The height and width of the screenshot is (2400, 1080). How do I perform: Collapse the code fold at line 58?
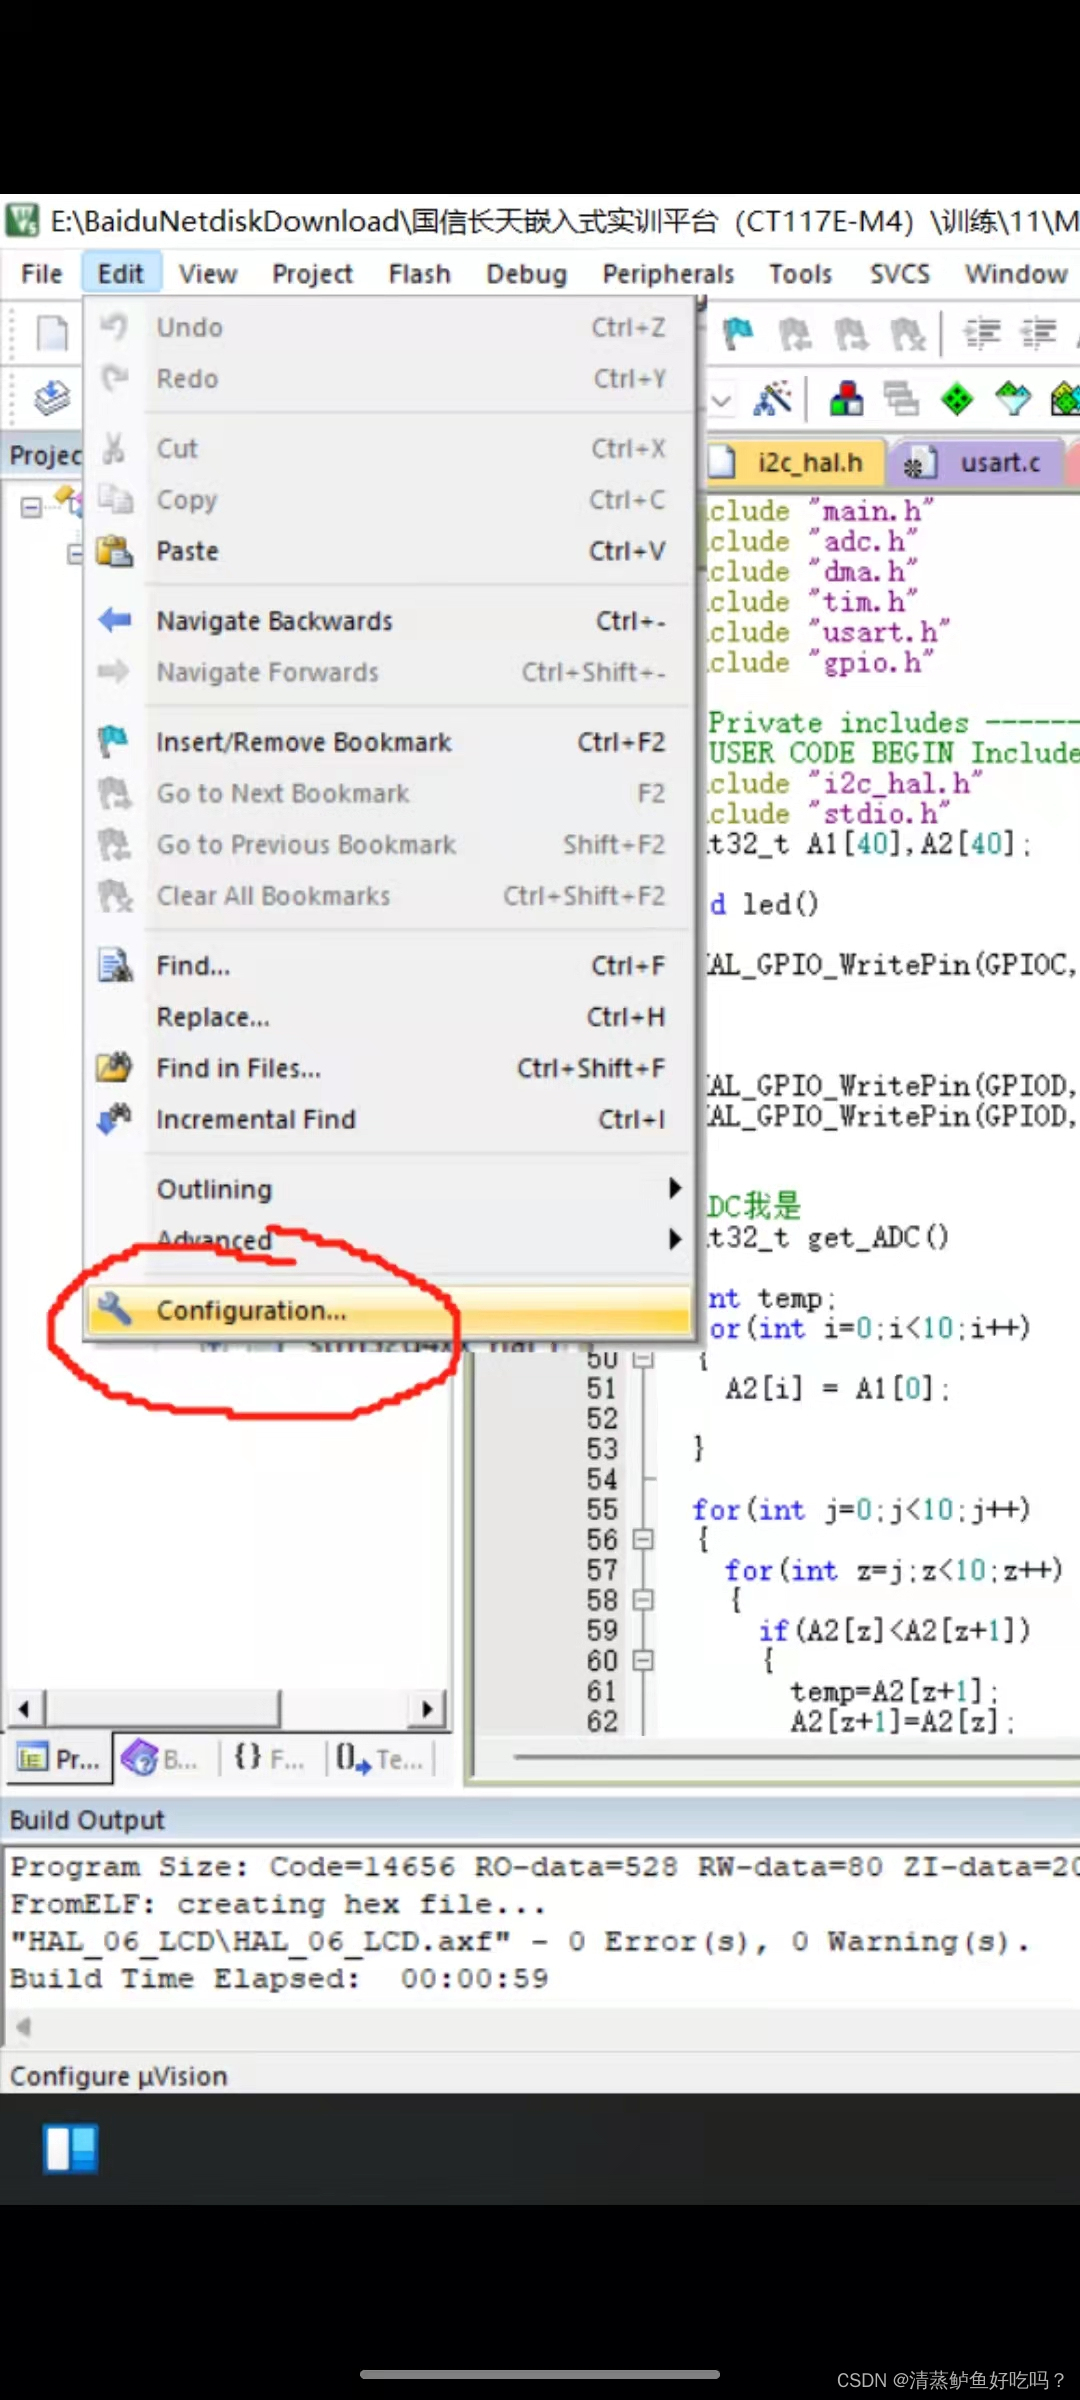point(643,1600)
